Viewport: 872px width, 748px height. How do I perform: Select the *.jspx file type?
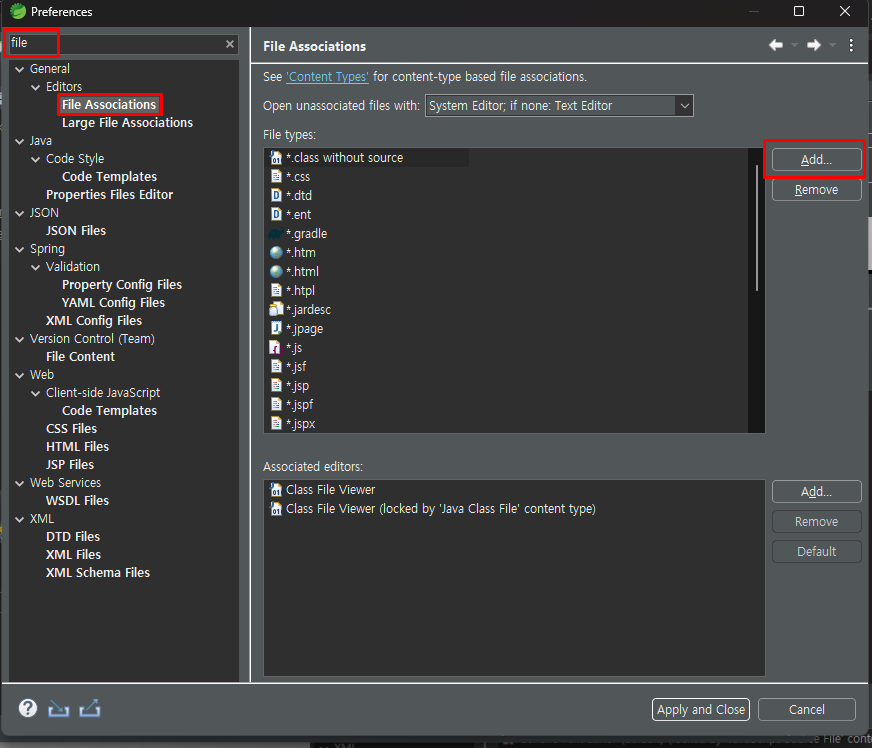293,423
